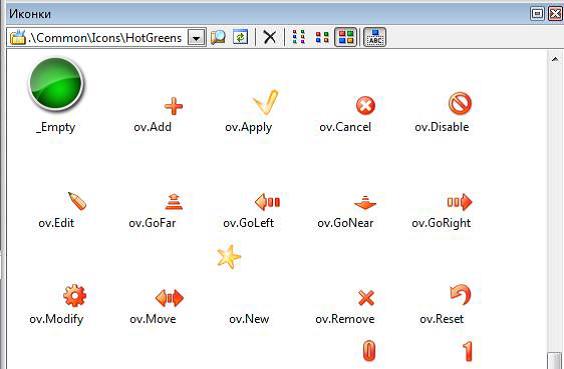Click the ov.New label text

tap(249, 319)
